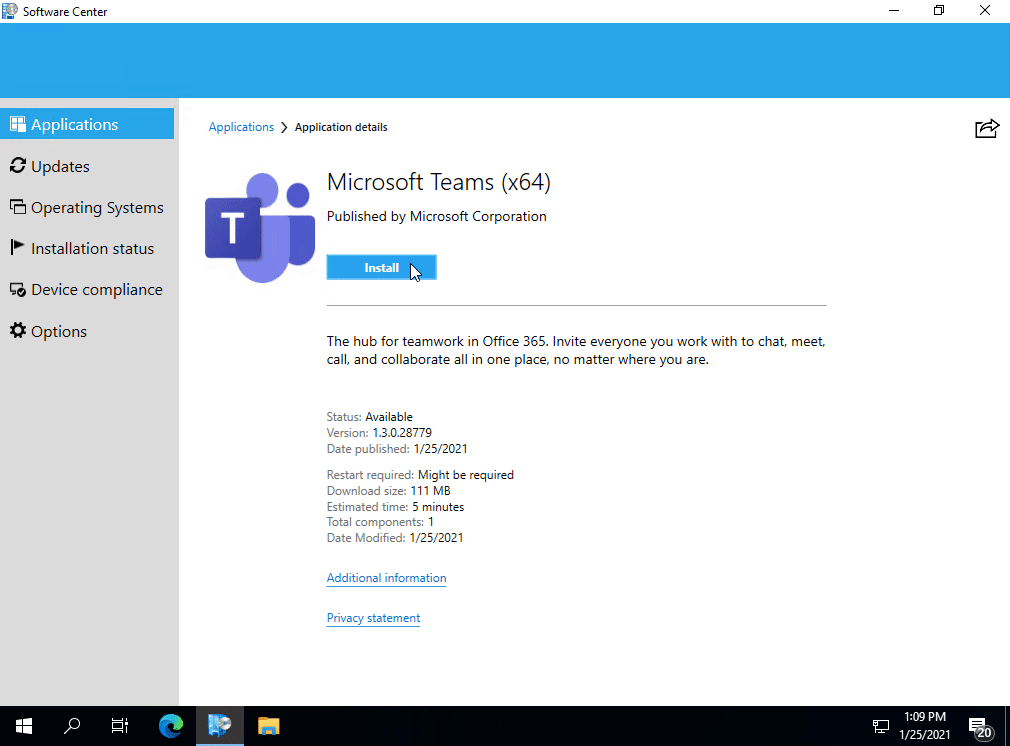Click the Microsoft Teams application logo
Screen dimensions: 1010x746
tap(259, 227)
